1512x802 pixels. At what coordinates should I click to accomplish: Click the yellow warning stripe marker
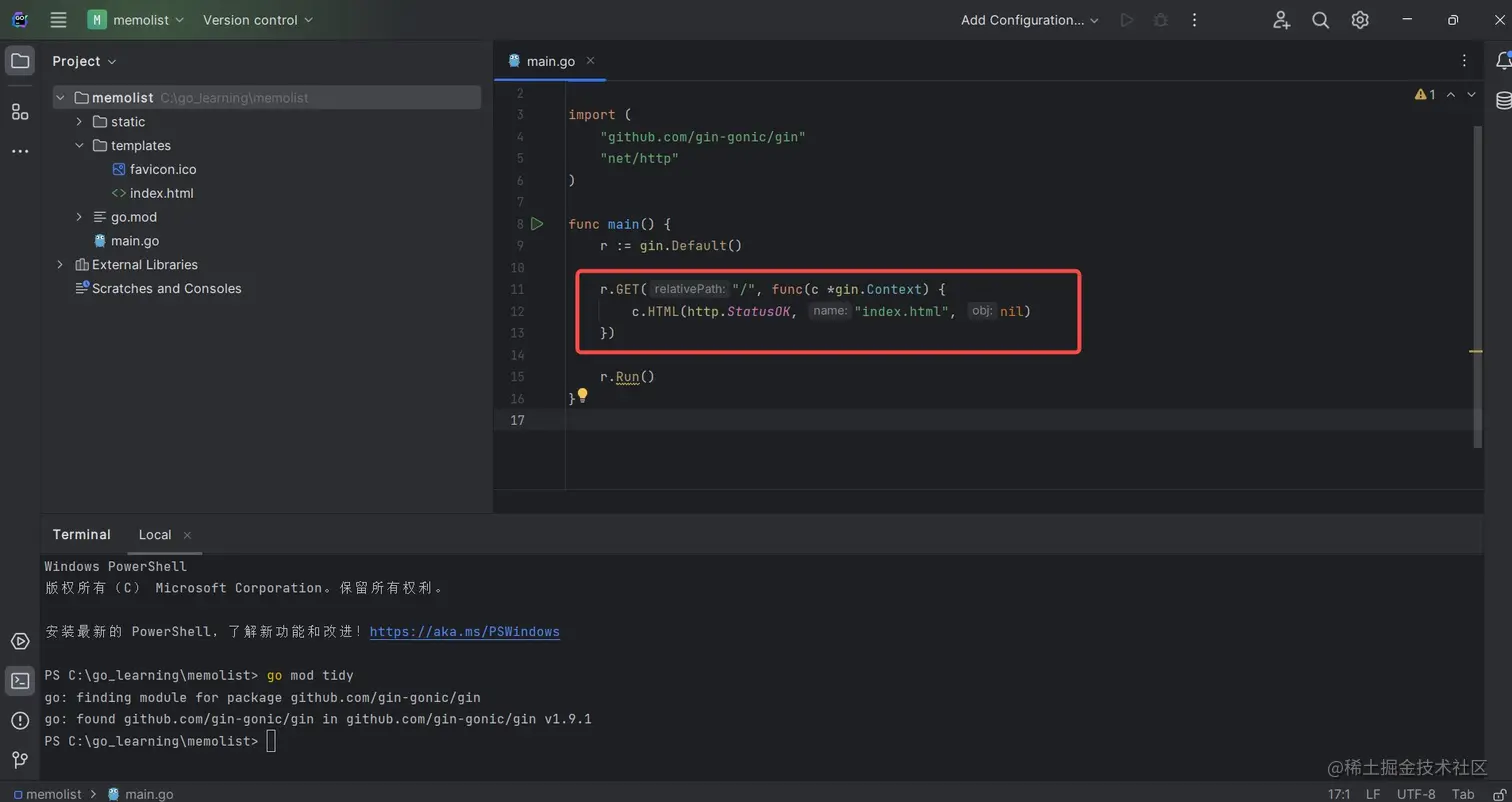click(1476, 352)
